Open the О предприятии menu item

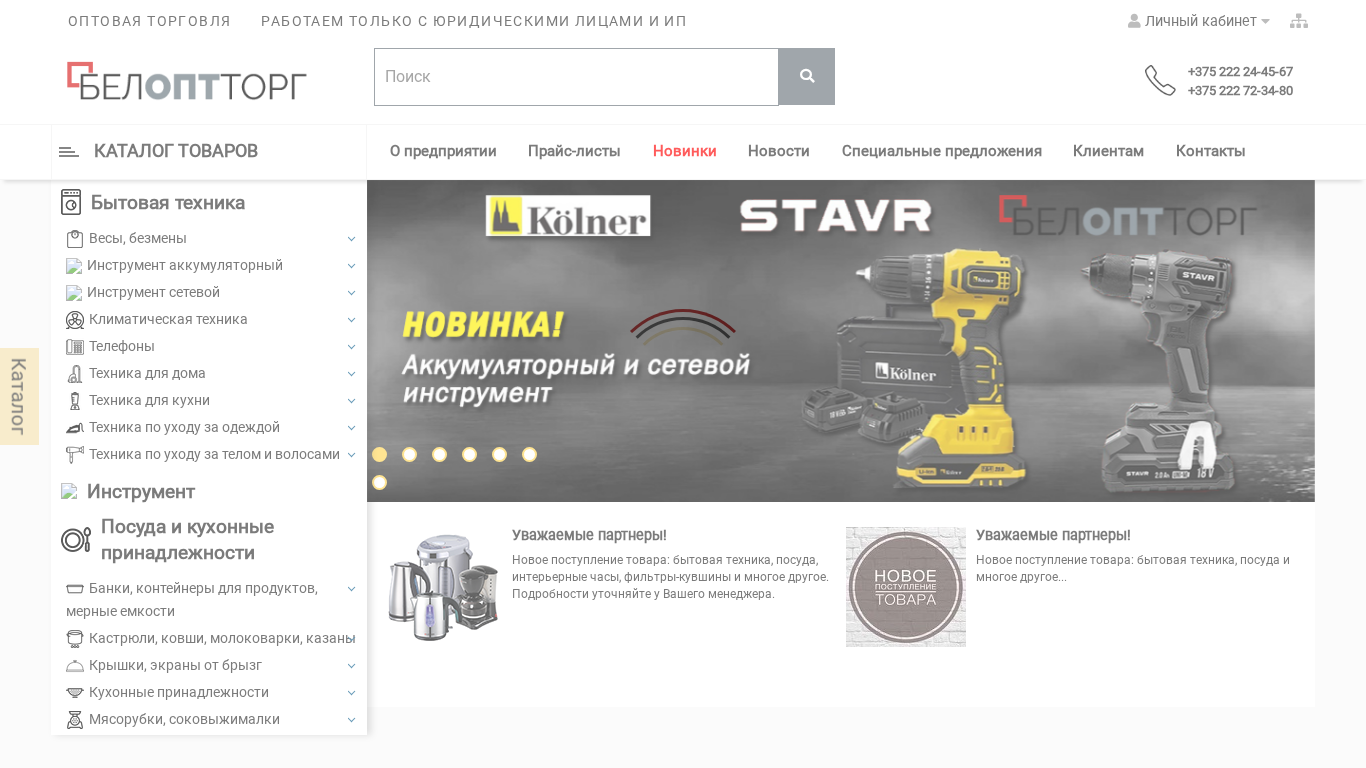(443, 151)
